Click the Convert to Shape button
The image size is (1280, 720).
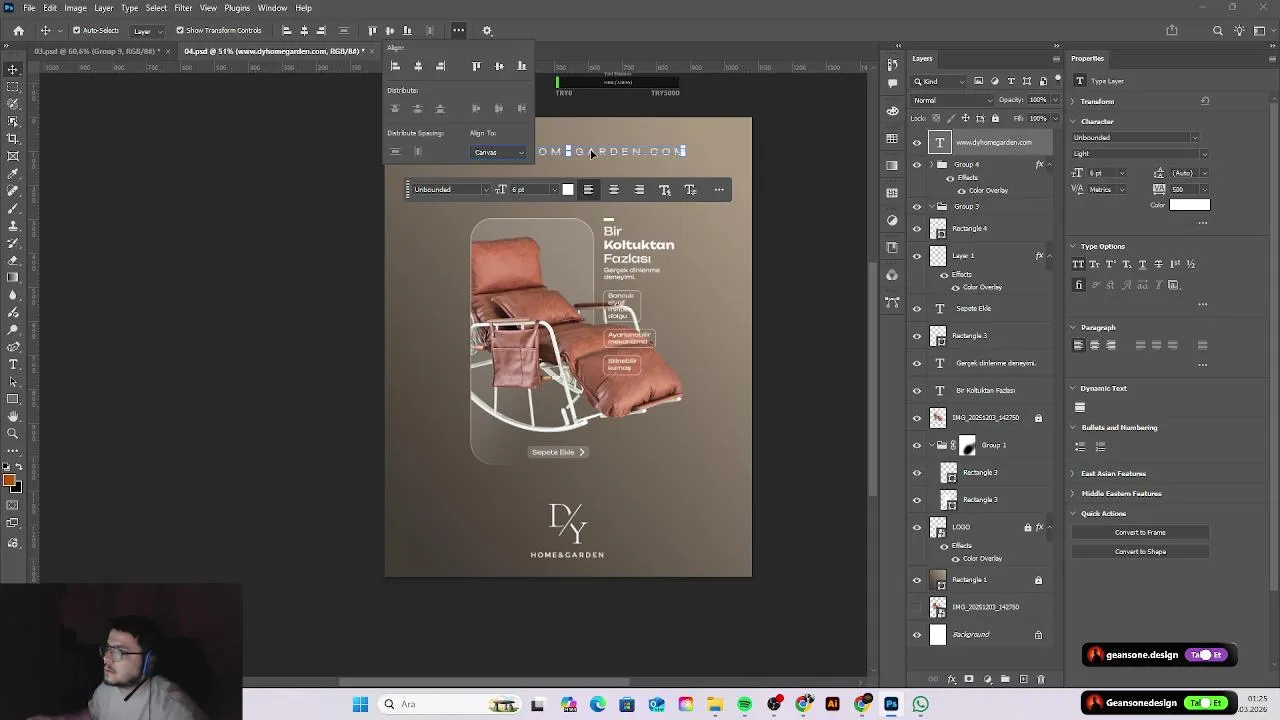click(x=1140, y=552)
